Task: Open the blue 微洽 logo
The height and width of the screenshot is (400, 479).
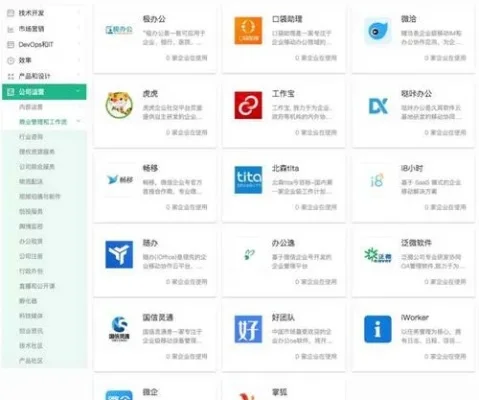Action: 377,31
